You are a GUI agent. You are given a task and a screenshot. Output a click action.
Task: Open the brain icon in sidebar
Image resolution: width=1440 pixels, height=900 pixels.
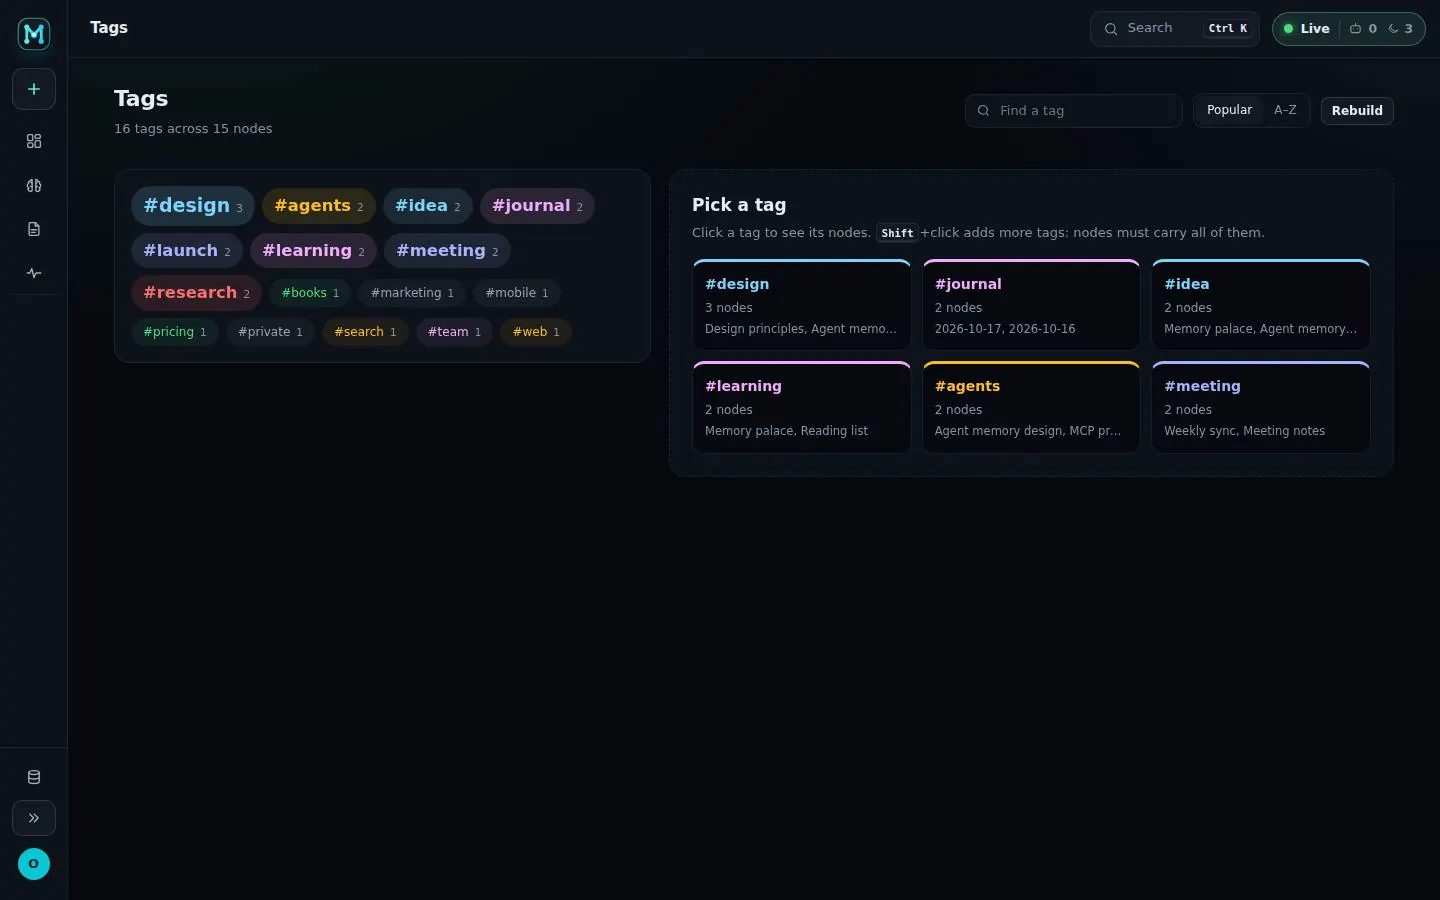pyautogui.click(x=34, y=185)
